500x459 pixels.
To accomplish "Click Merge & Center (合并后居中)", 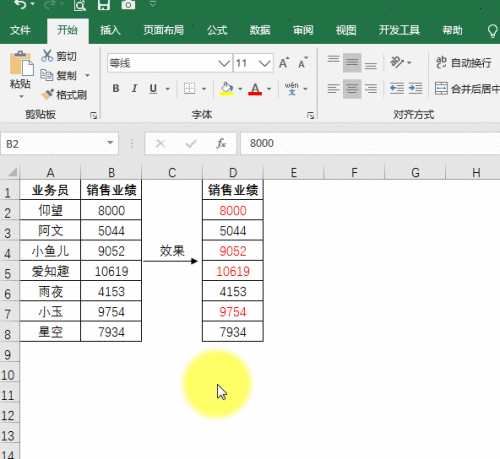I will 467,89.
